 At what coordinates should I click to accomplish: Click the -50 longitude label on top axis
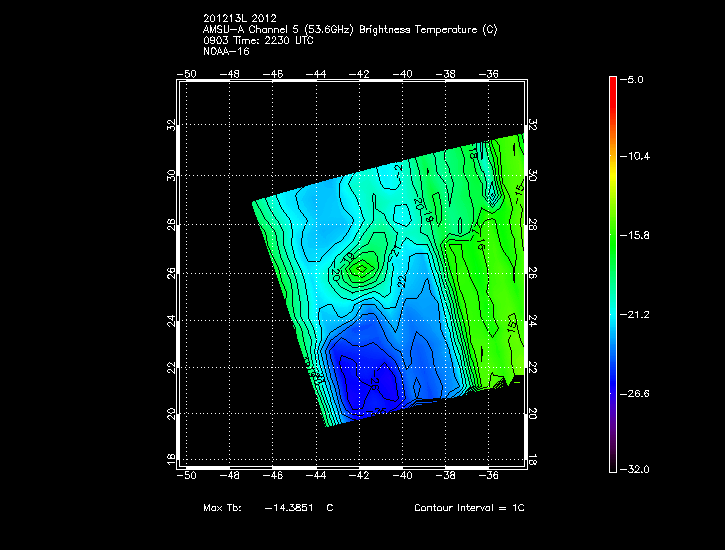pyautogui.click(x=186, y=74)
